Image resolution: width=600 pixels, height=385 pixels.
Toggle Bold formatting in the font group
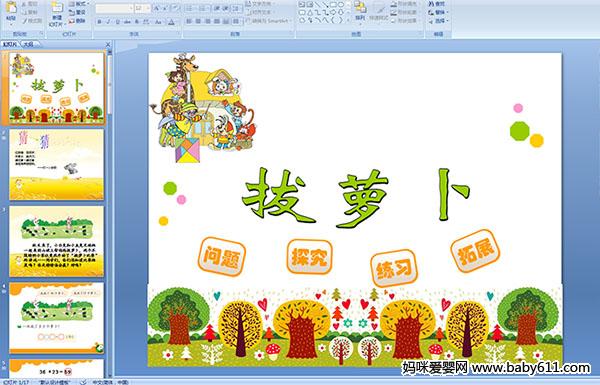coord(99,22)
